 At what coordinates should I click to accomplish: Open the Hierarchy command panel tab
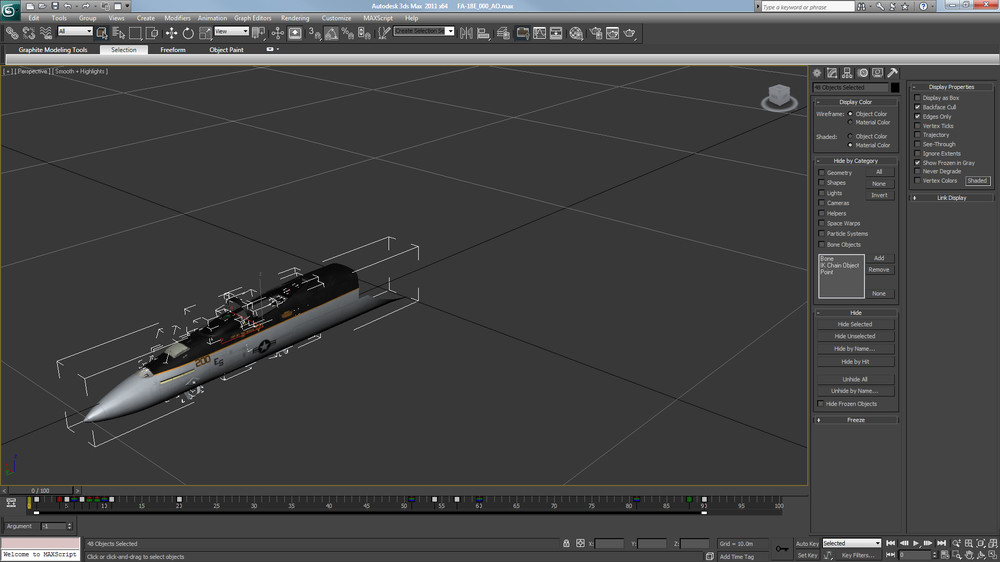pyautogui.click(x=847, y=73)
